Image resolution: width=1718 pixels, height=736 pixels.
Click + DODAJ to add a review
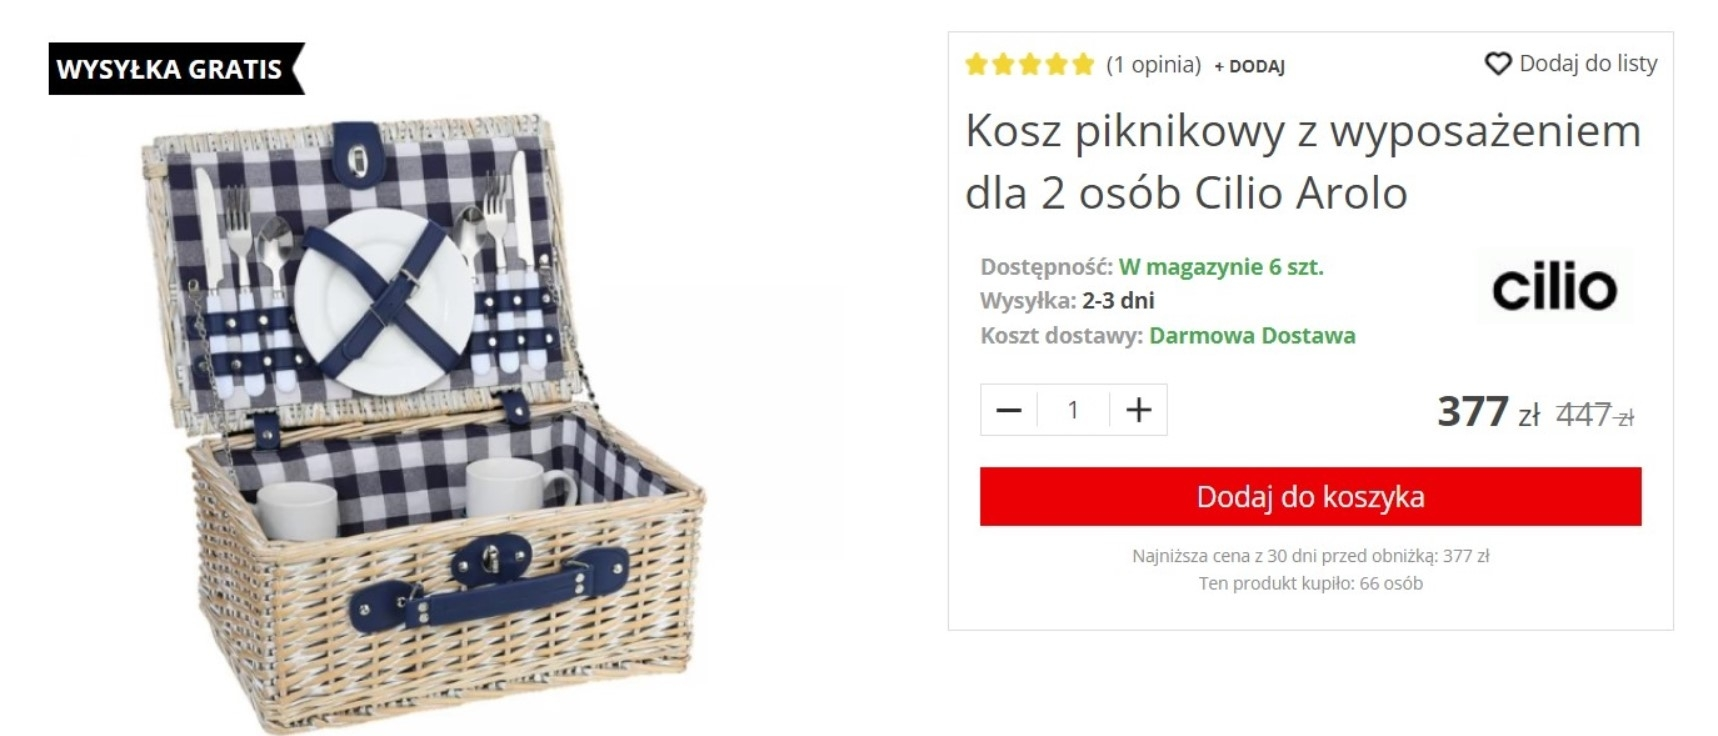[1249, 66]
